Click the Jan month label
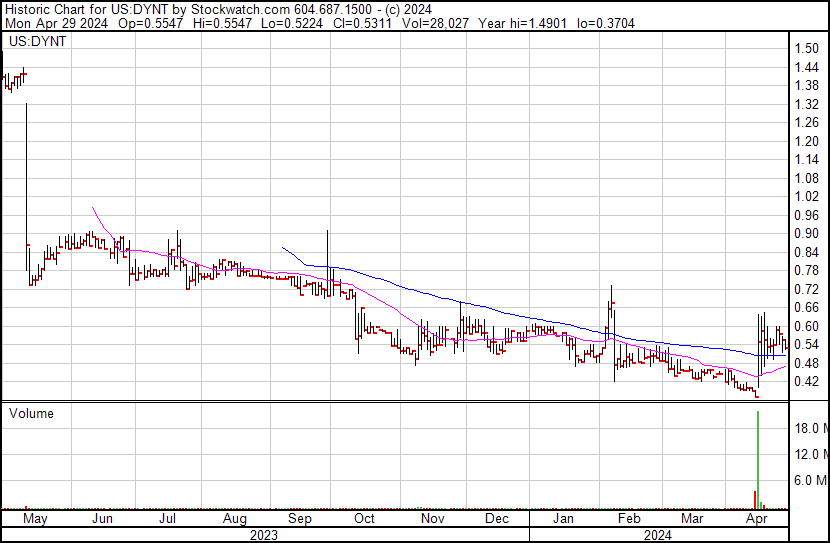This screenshot has height=543, width=830. [x=563, y=519]
